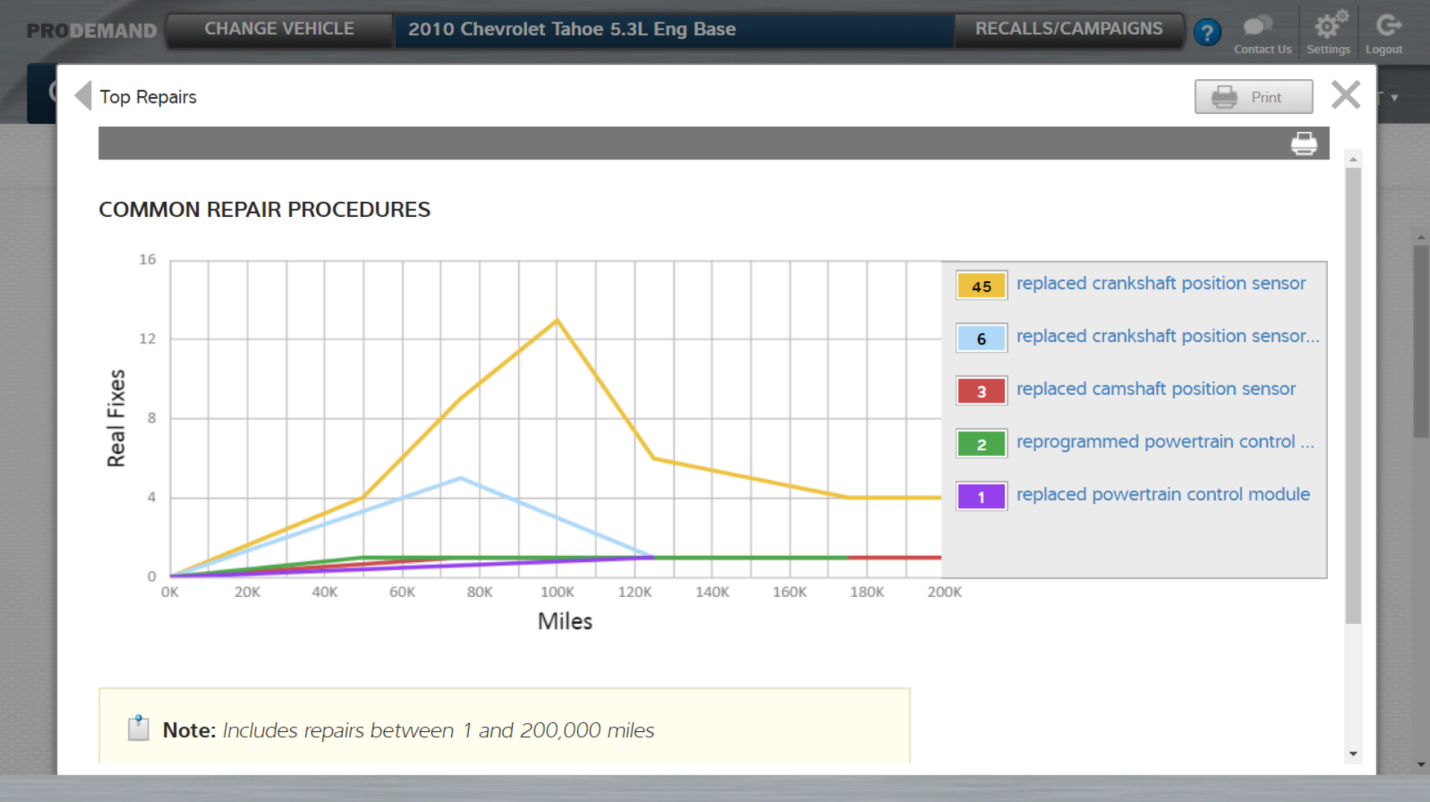The image size is (1430, 802).
Task: Click the white printer icon in gray bar
Action: click(1304, 144)
